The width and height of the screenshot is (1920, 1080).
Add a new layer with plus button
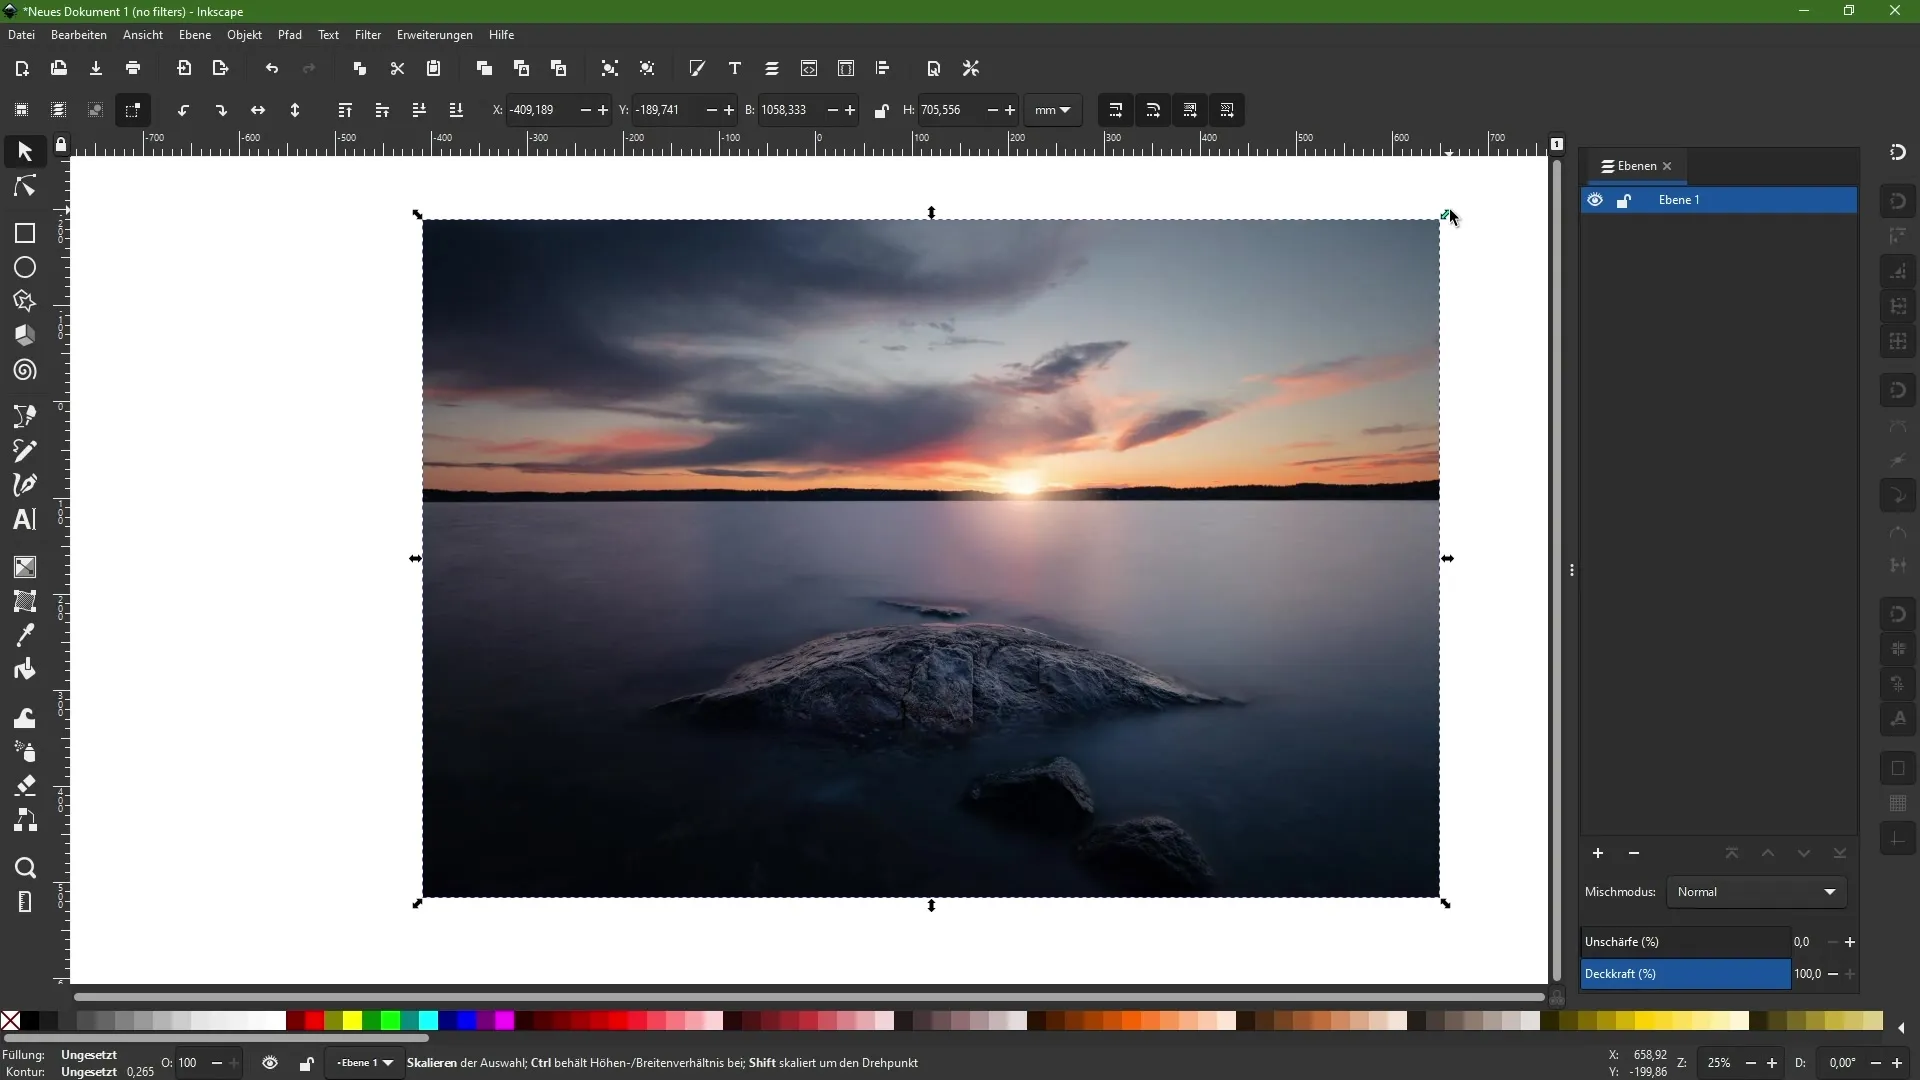click(1598, 853)
